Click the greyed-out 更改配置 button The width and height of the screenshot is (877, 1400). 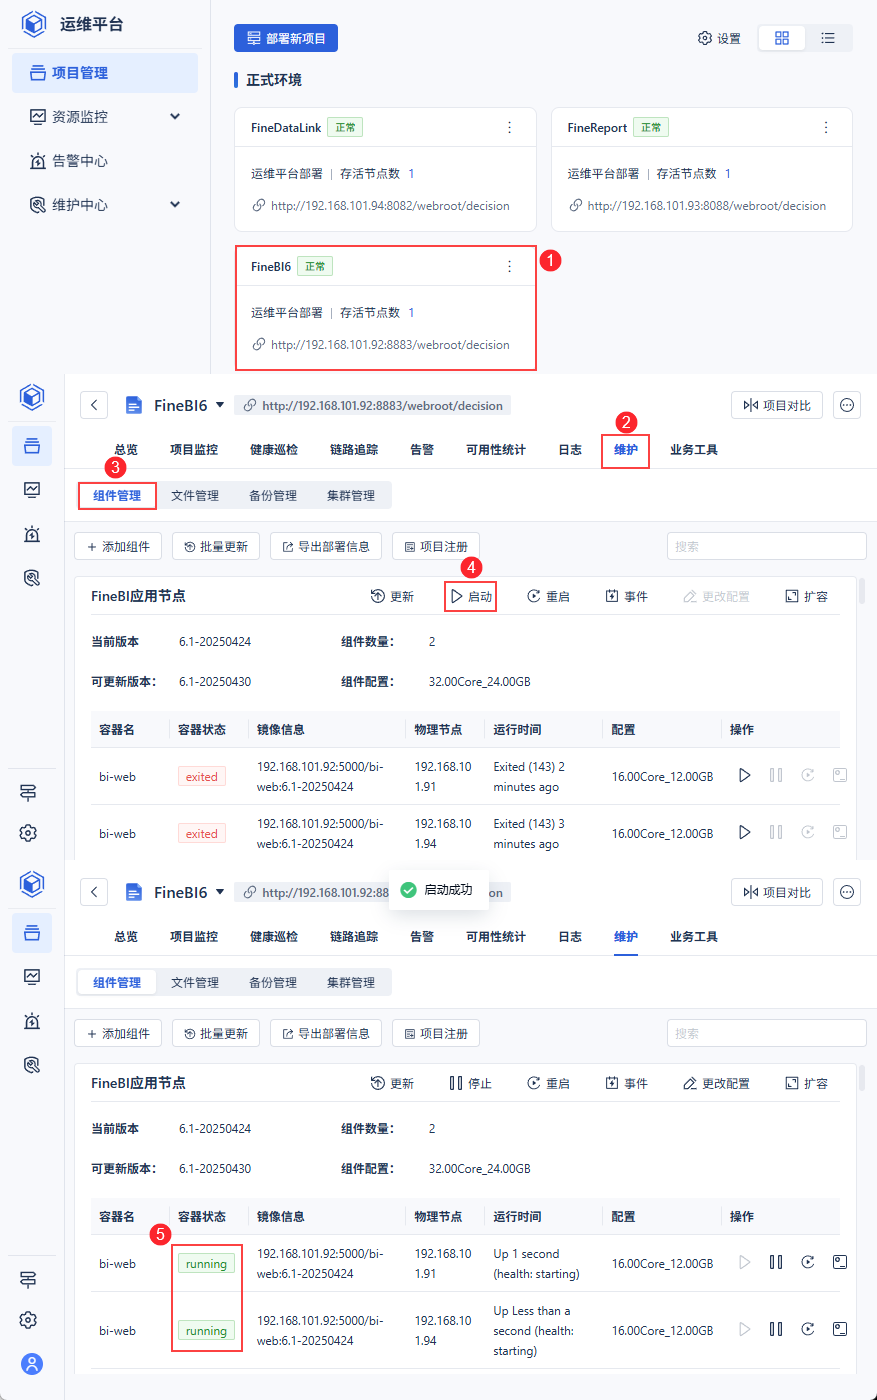(x=715, y=597)
